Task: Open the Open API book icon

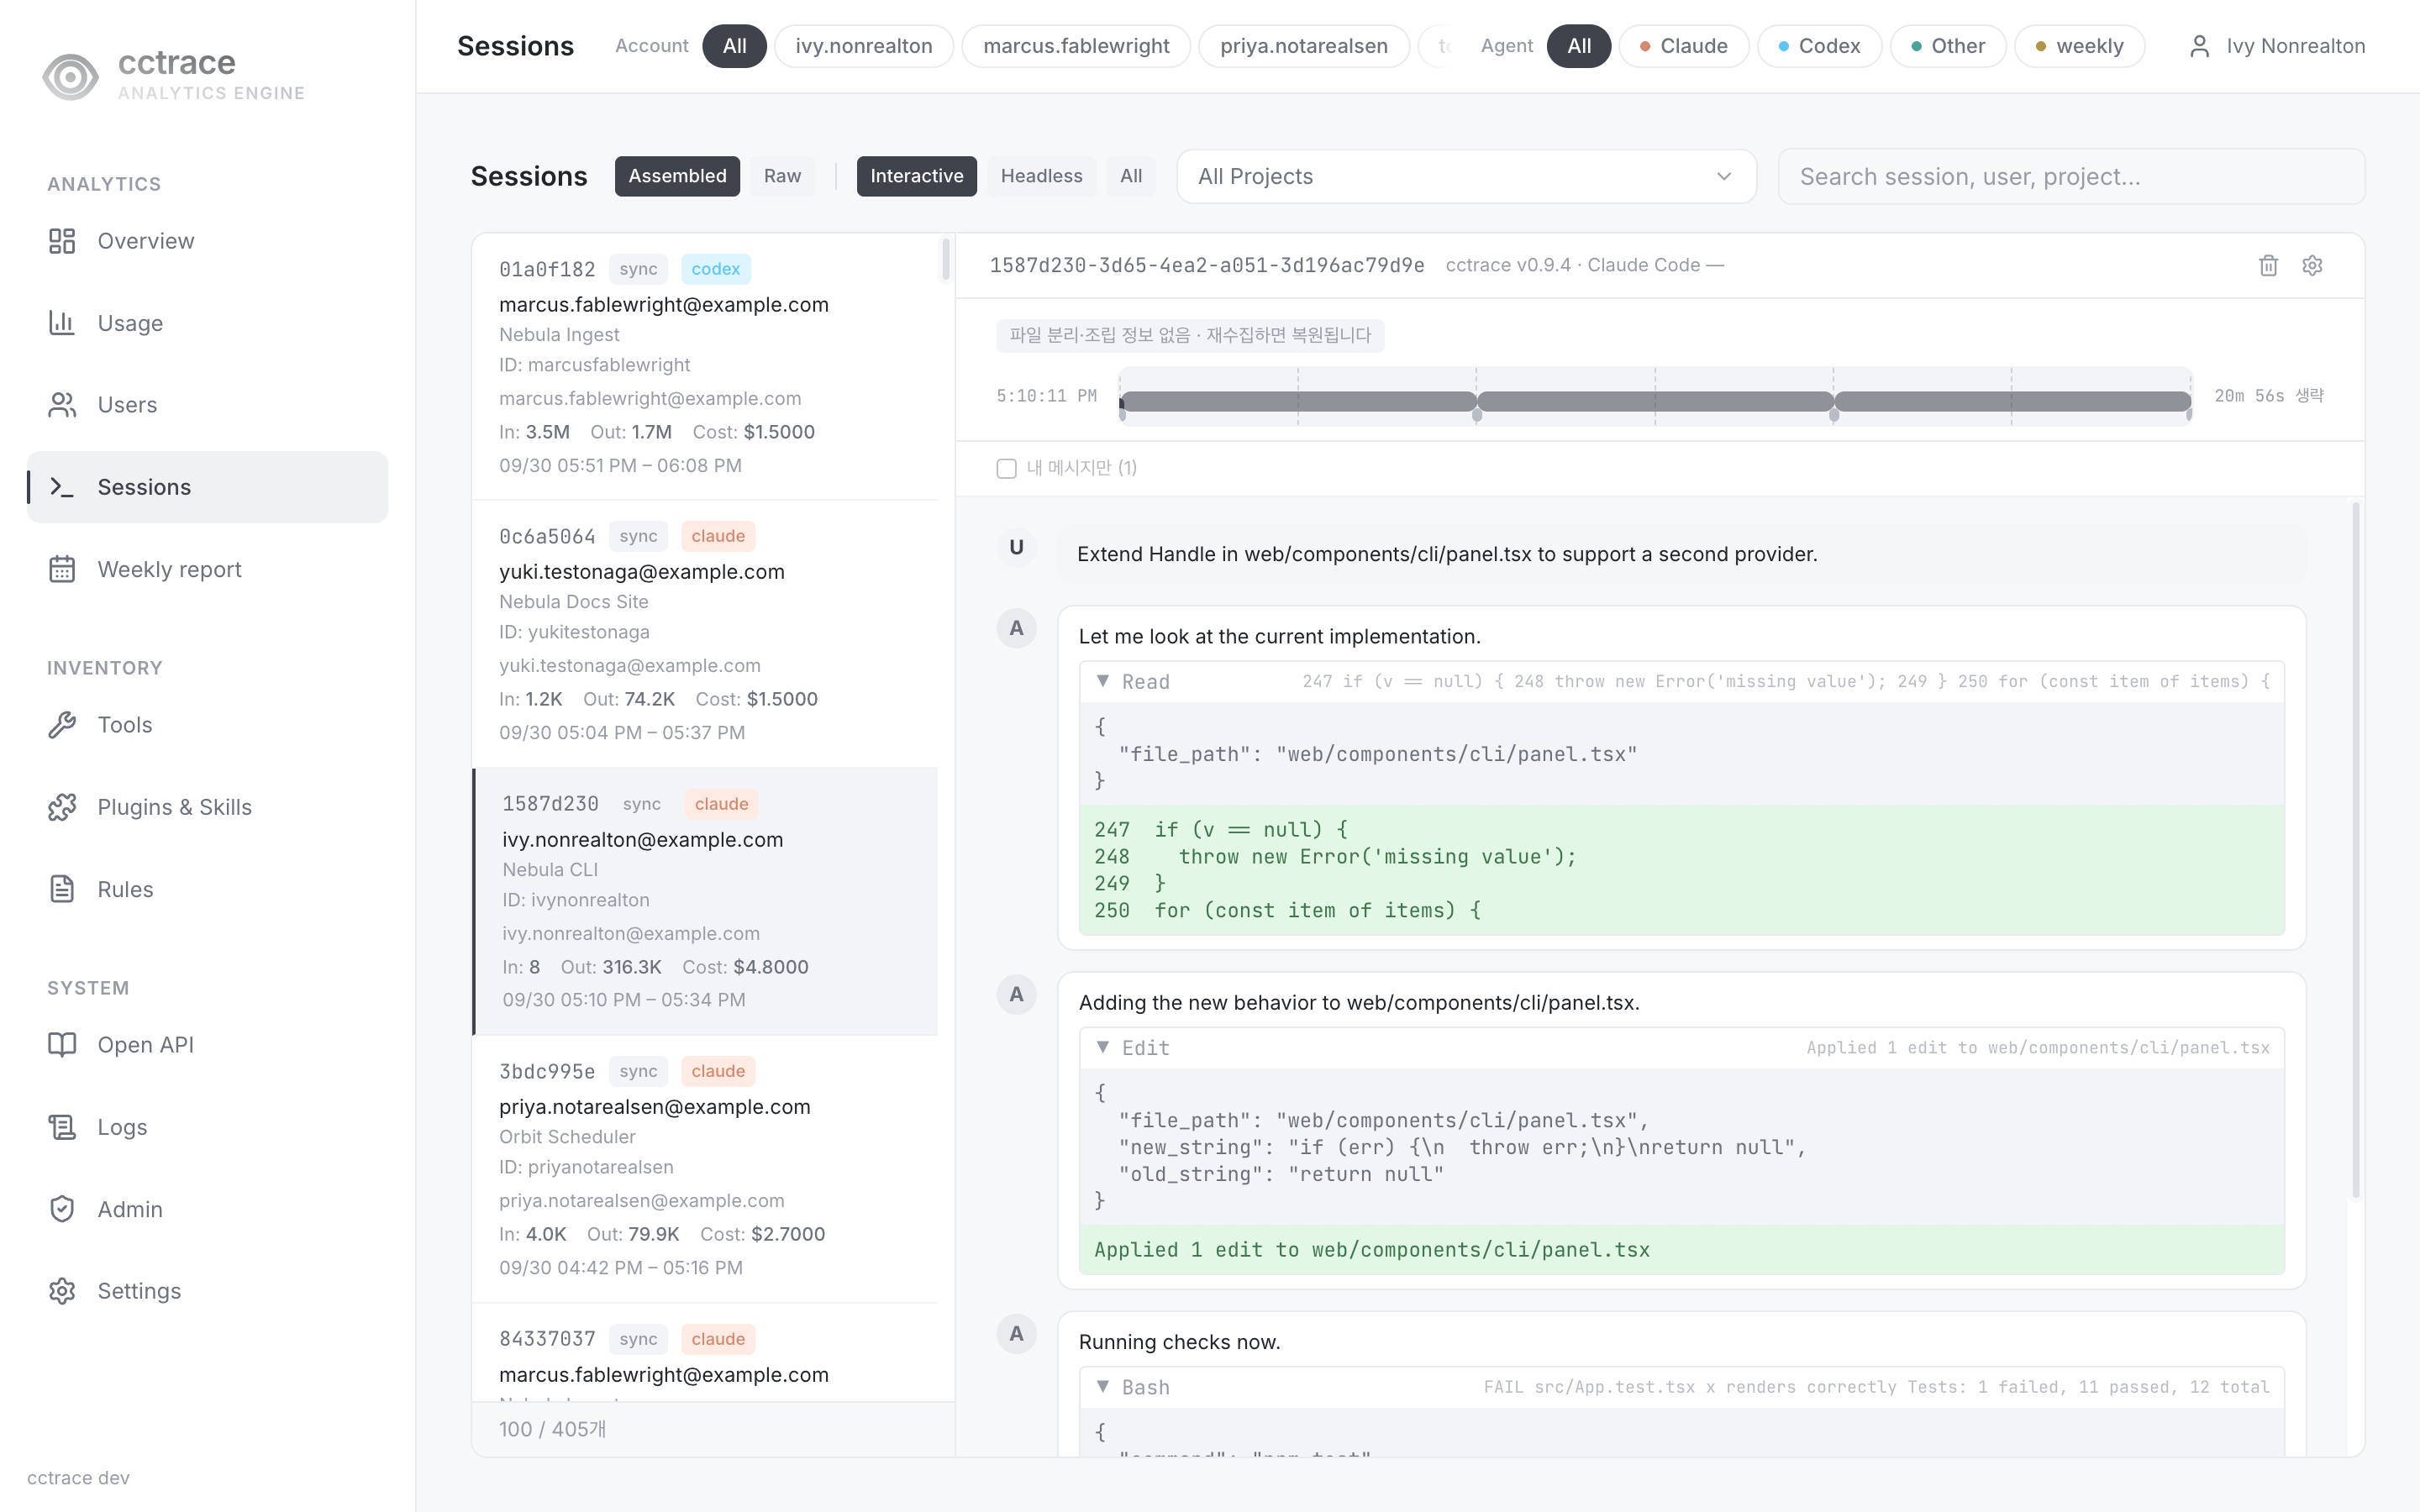Action: (62, 1045)
